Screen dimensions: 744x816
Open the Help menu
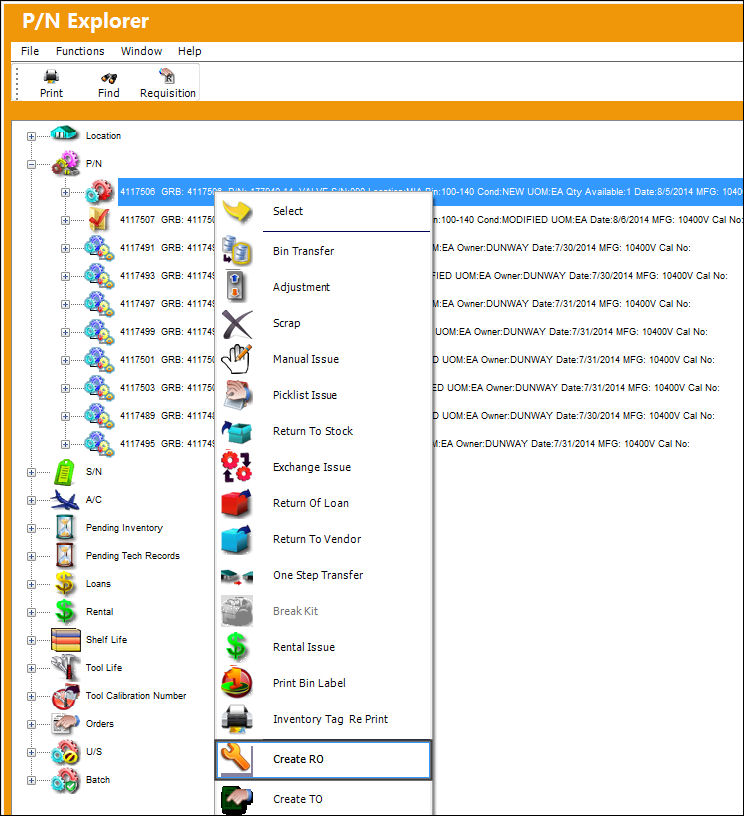(189, 51)
